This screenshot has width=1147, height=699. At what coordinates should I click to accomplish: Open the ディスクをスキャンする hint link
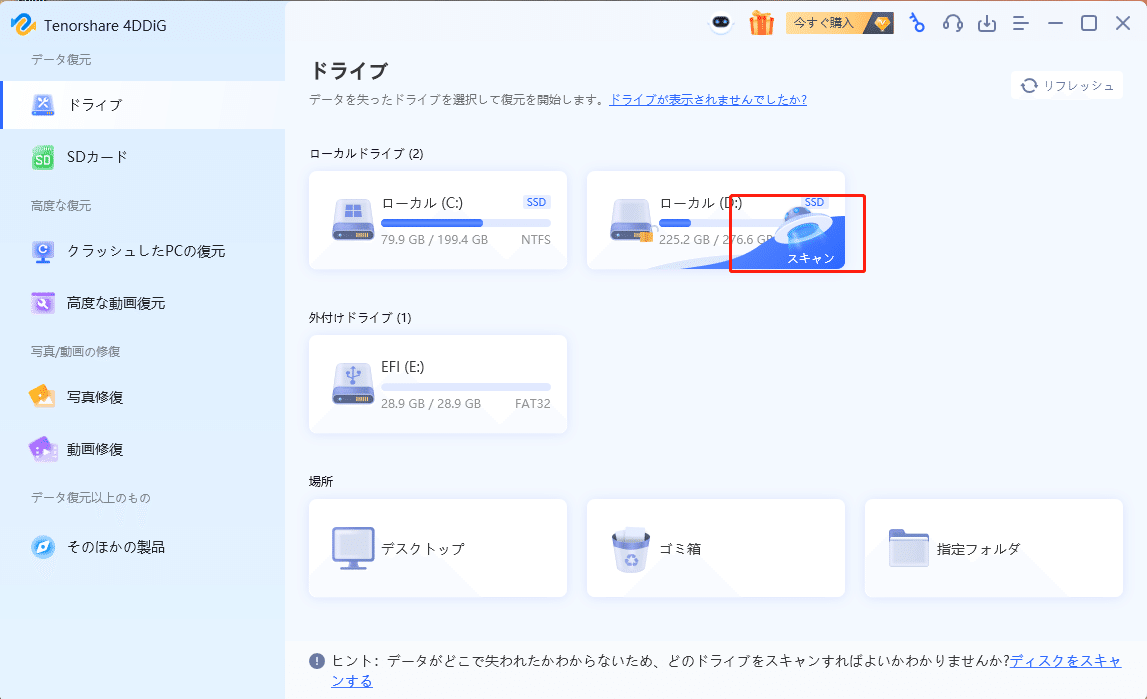coord(1065,661)
